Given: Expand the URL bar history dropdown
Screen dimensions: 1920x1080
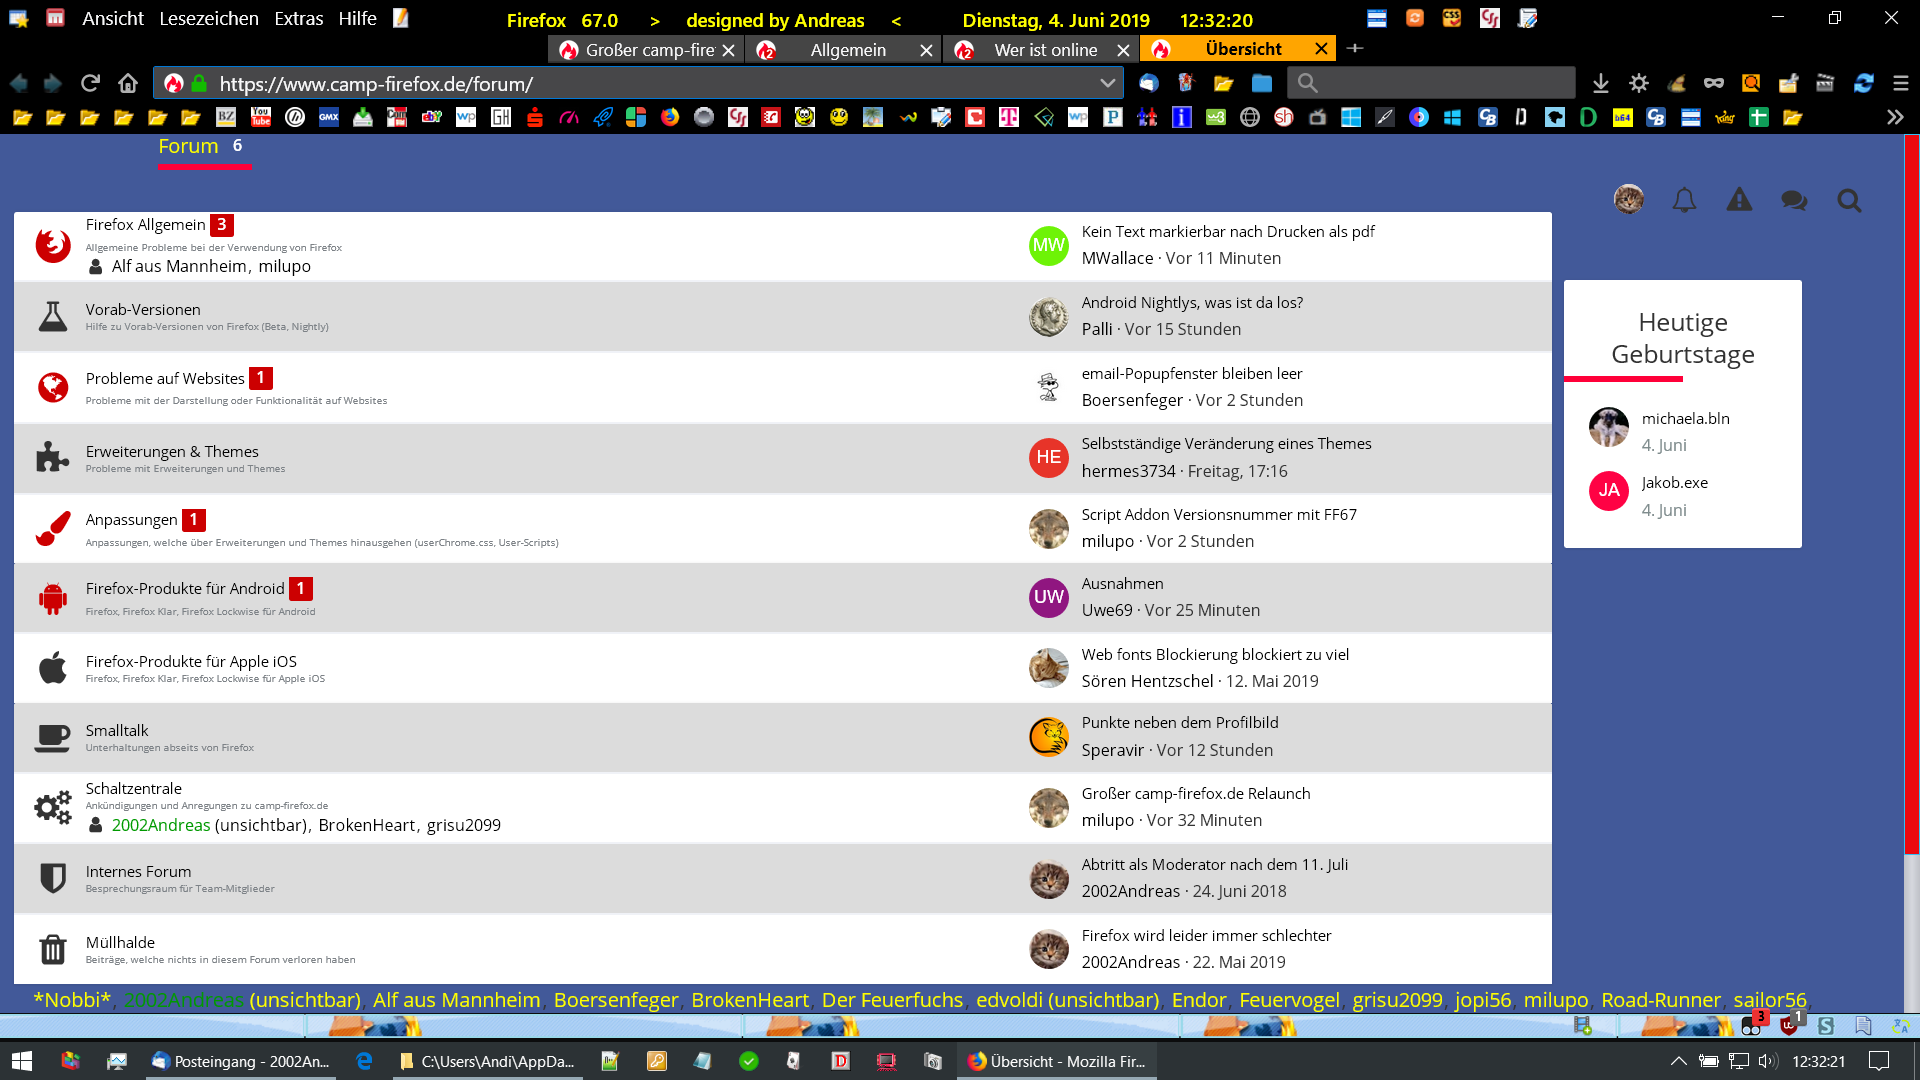Looking at the screenshot, I should click(x=1107, y=83).
